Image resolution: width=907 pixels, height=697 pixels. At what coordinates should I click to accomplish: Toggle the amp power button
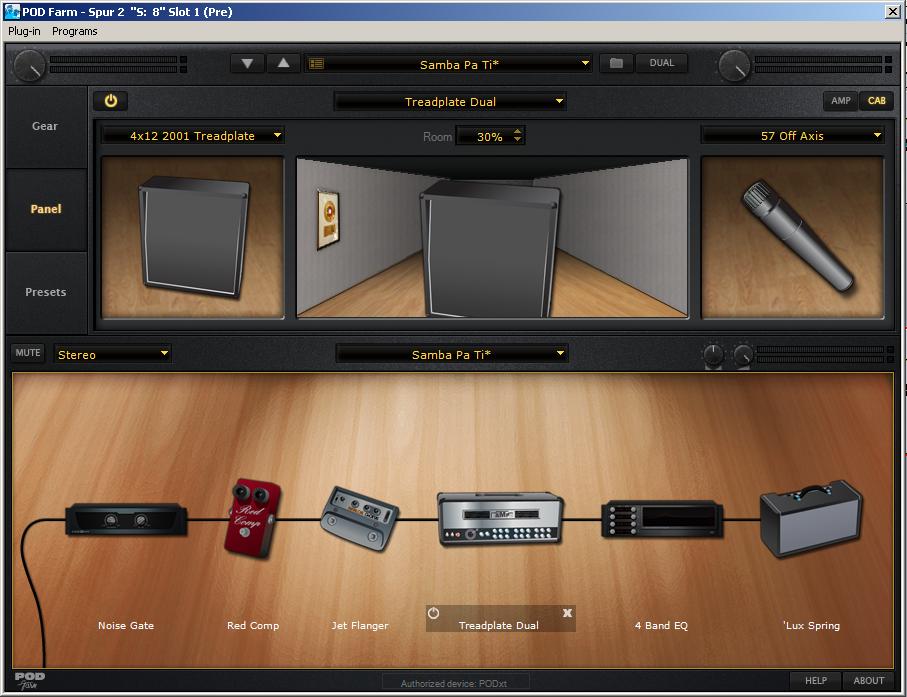click(110, 101)
